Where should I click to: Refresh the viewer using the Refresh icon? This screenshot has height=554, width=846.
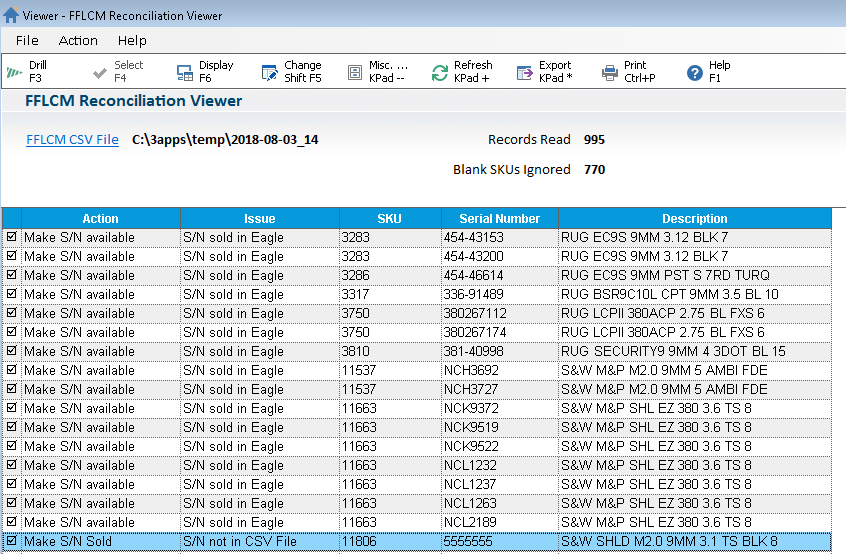pyautogui.click(x=440, y=72)
